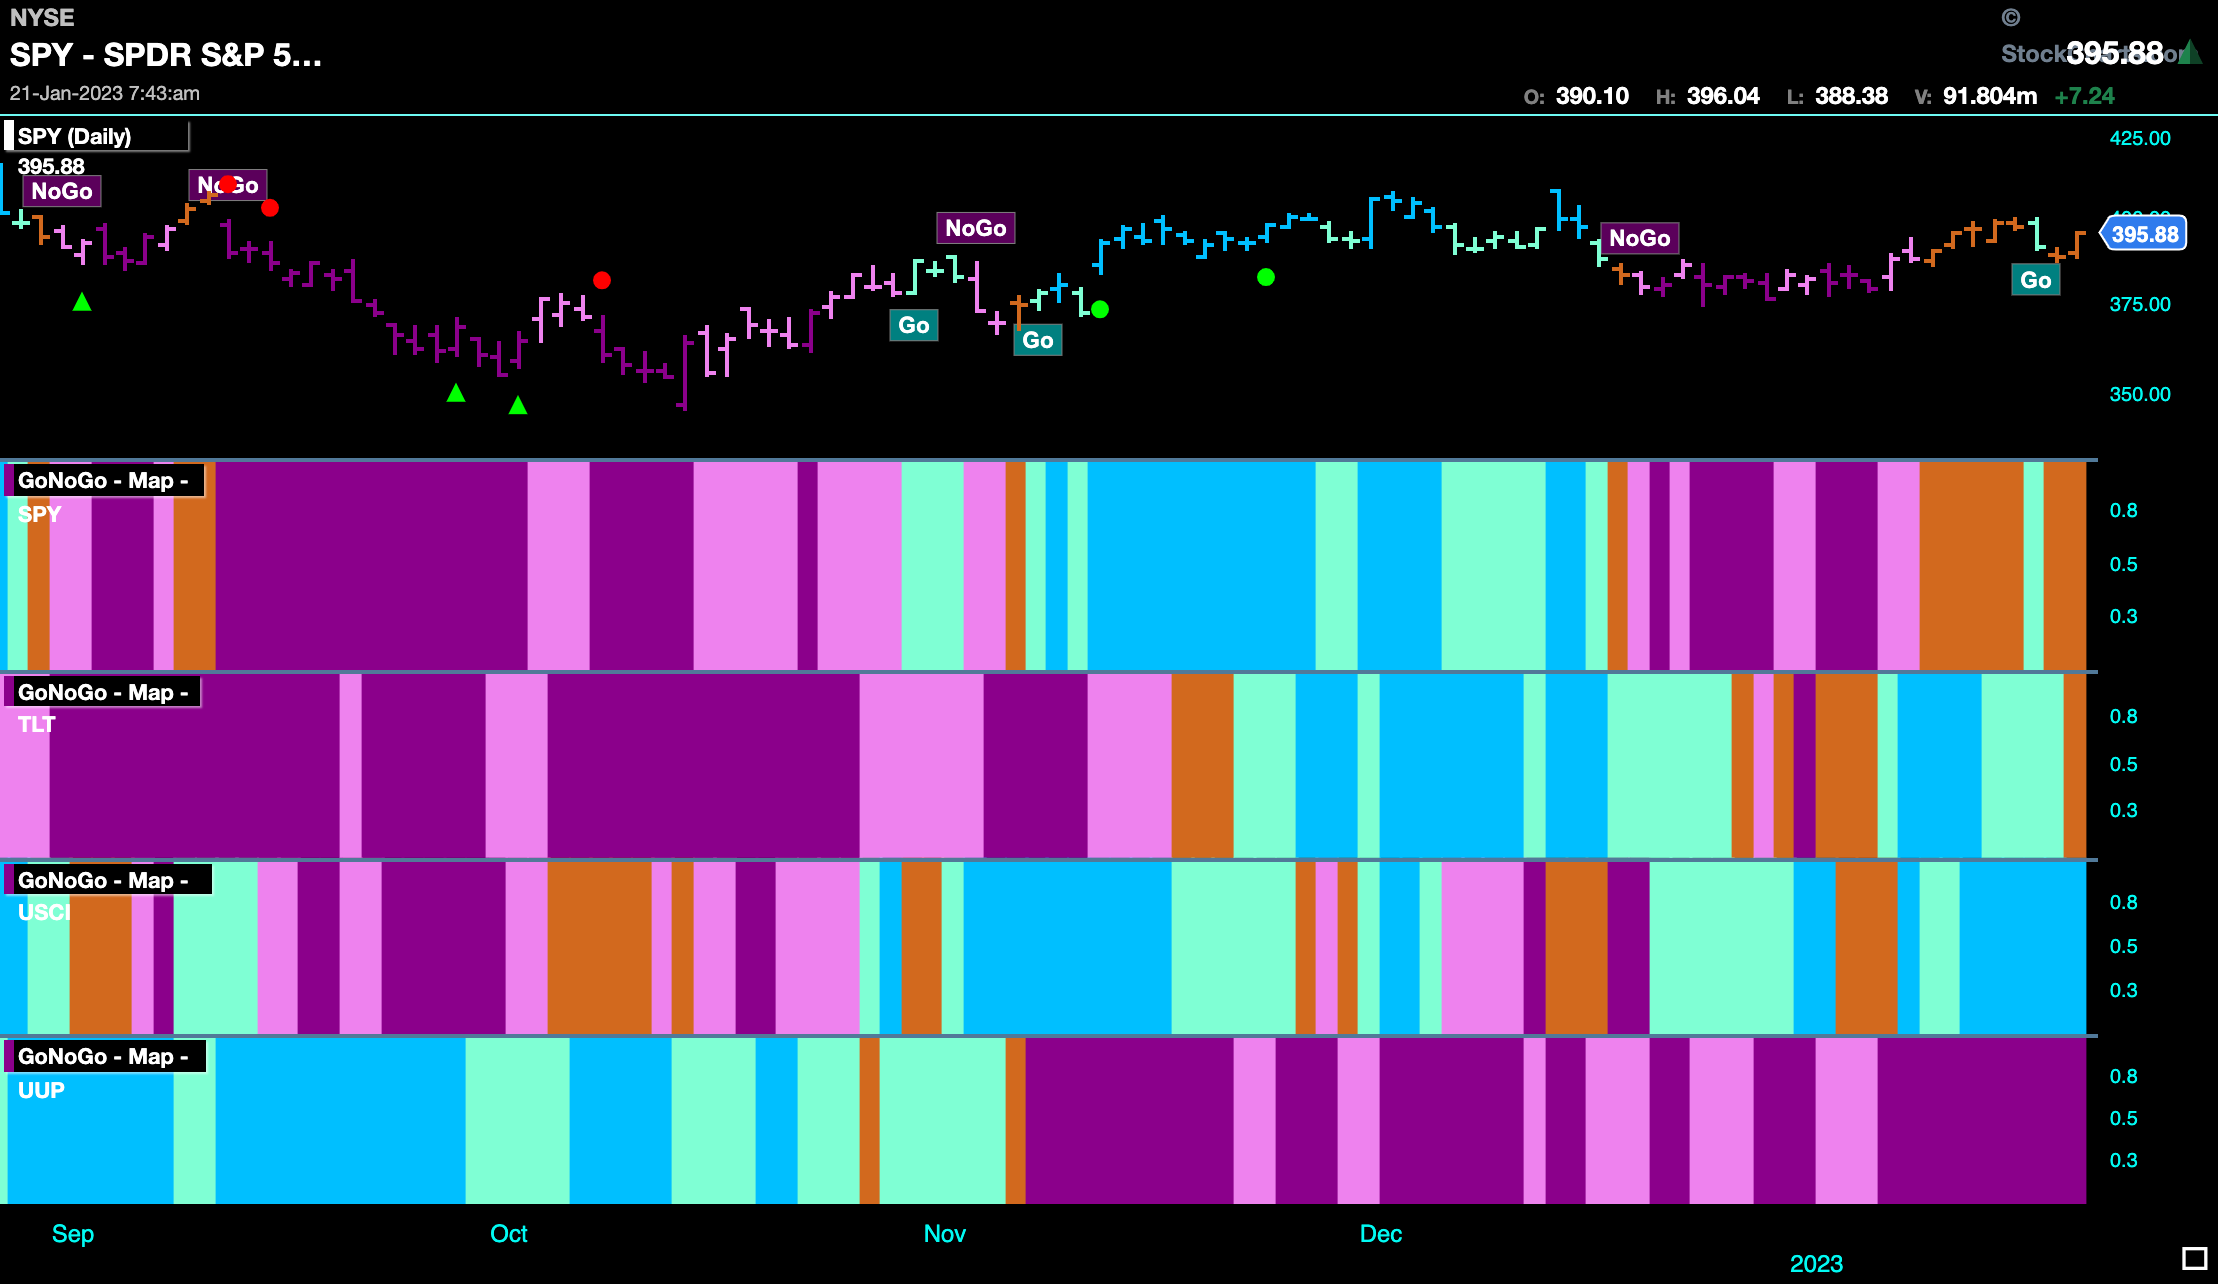Click the 350.00 price axis label

2140,394
